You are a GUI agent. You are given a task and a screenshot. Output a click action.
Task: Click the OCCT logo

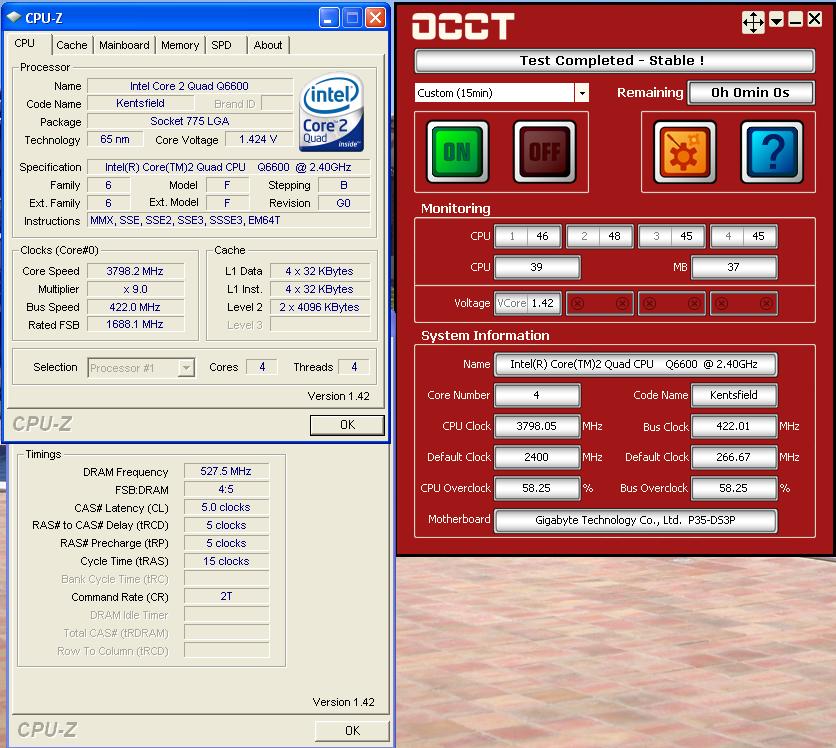[x=463, y=26]
